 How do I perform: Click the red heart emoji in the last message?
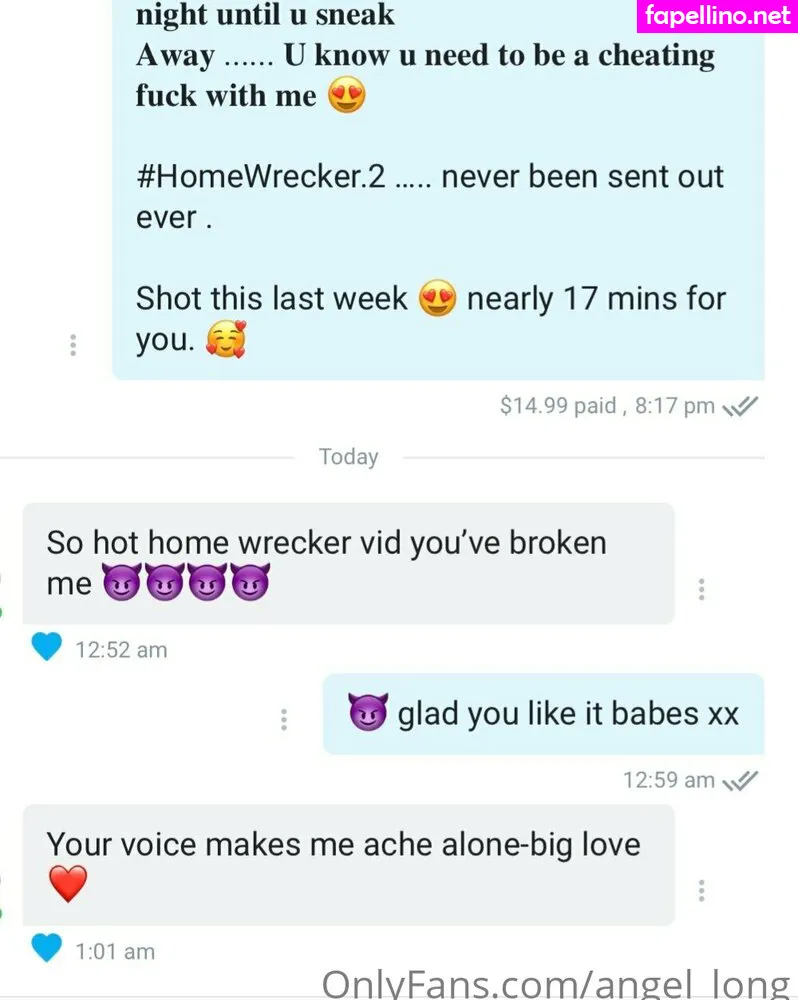click(x=68, y=884)
